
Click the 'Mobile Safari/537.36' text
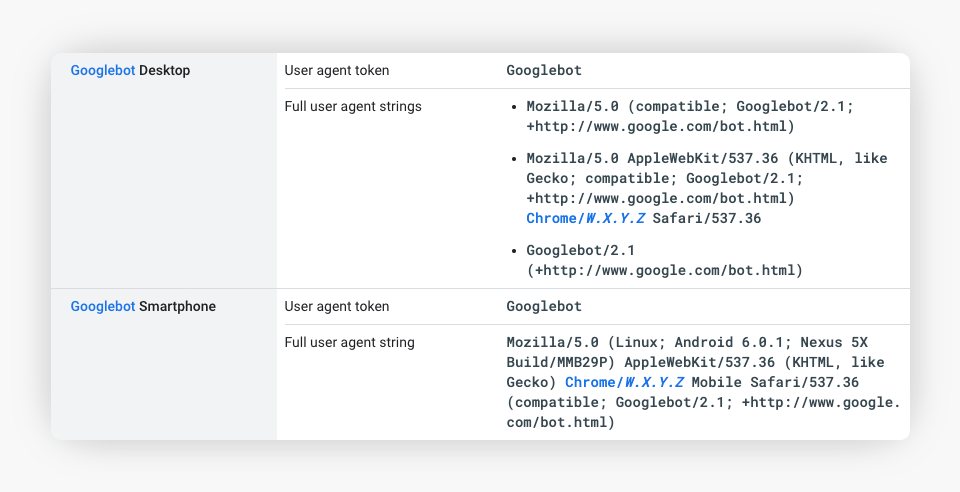pyautogui.click(x=776, y=383)
